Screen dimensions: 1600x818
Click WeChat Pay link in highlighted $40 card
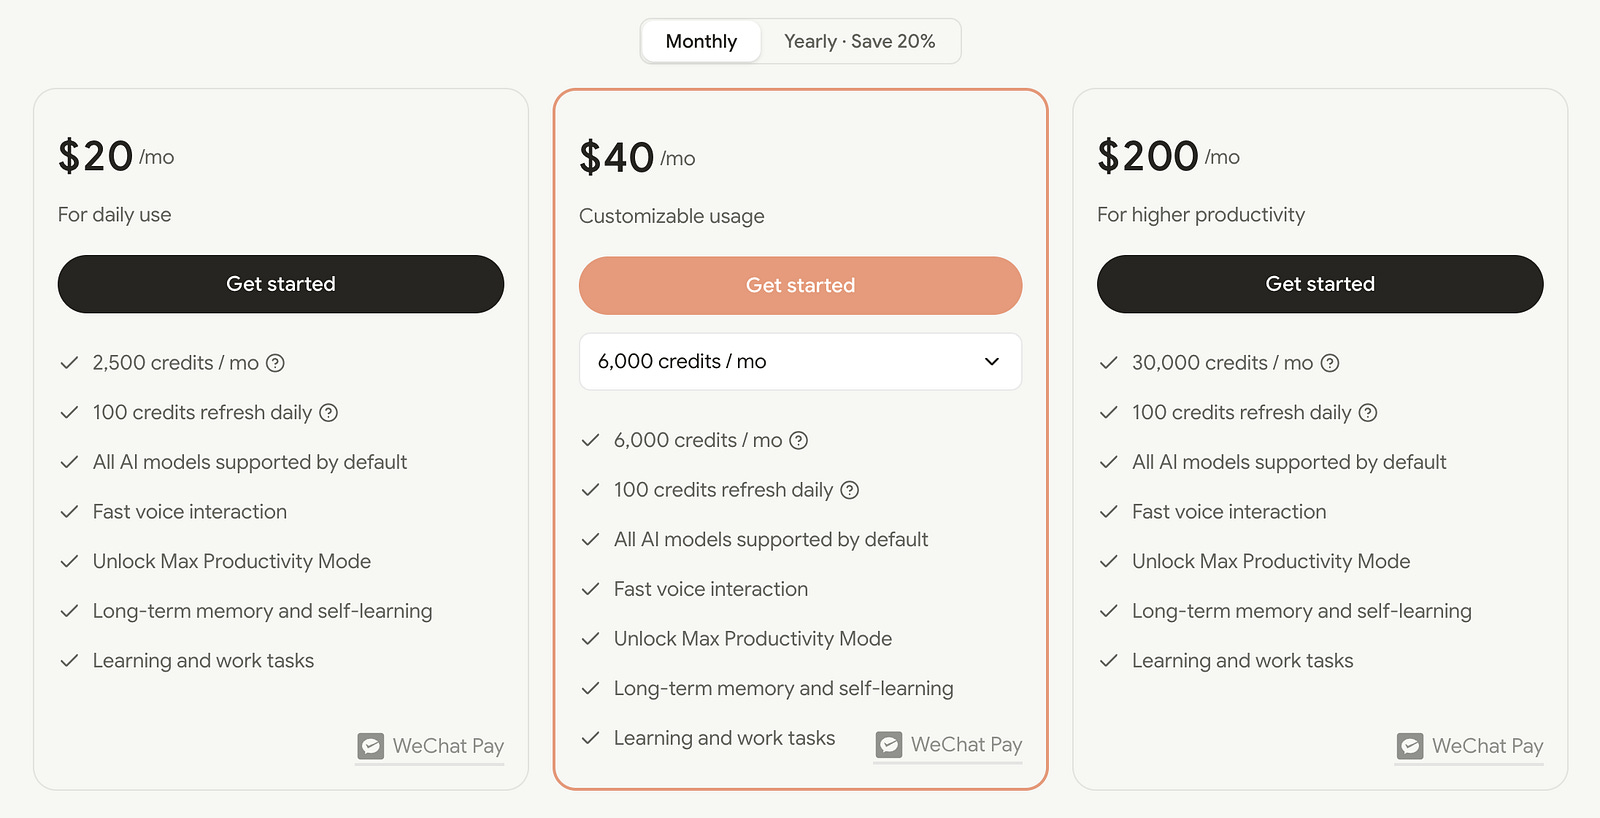click(966, 745)
